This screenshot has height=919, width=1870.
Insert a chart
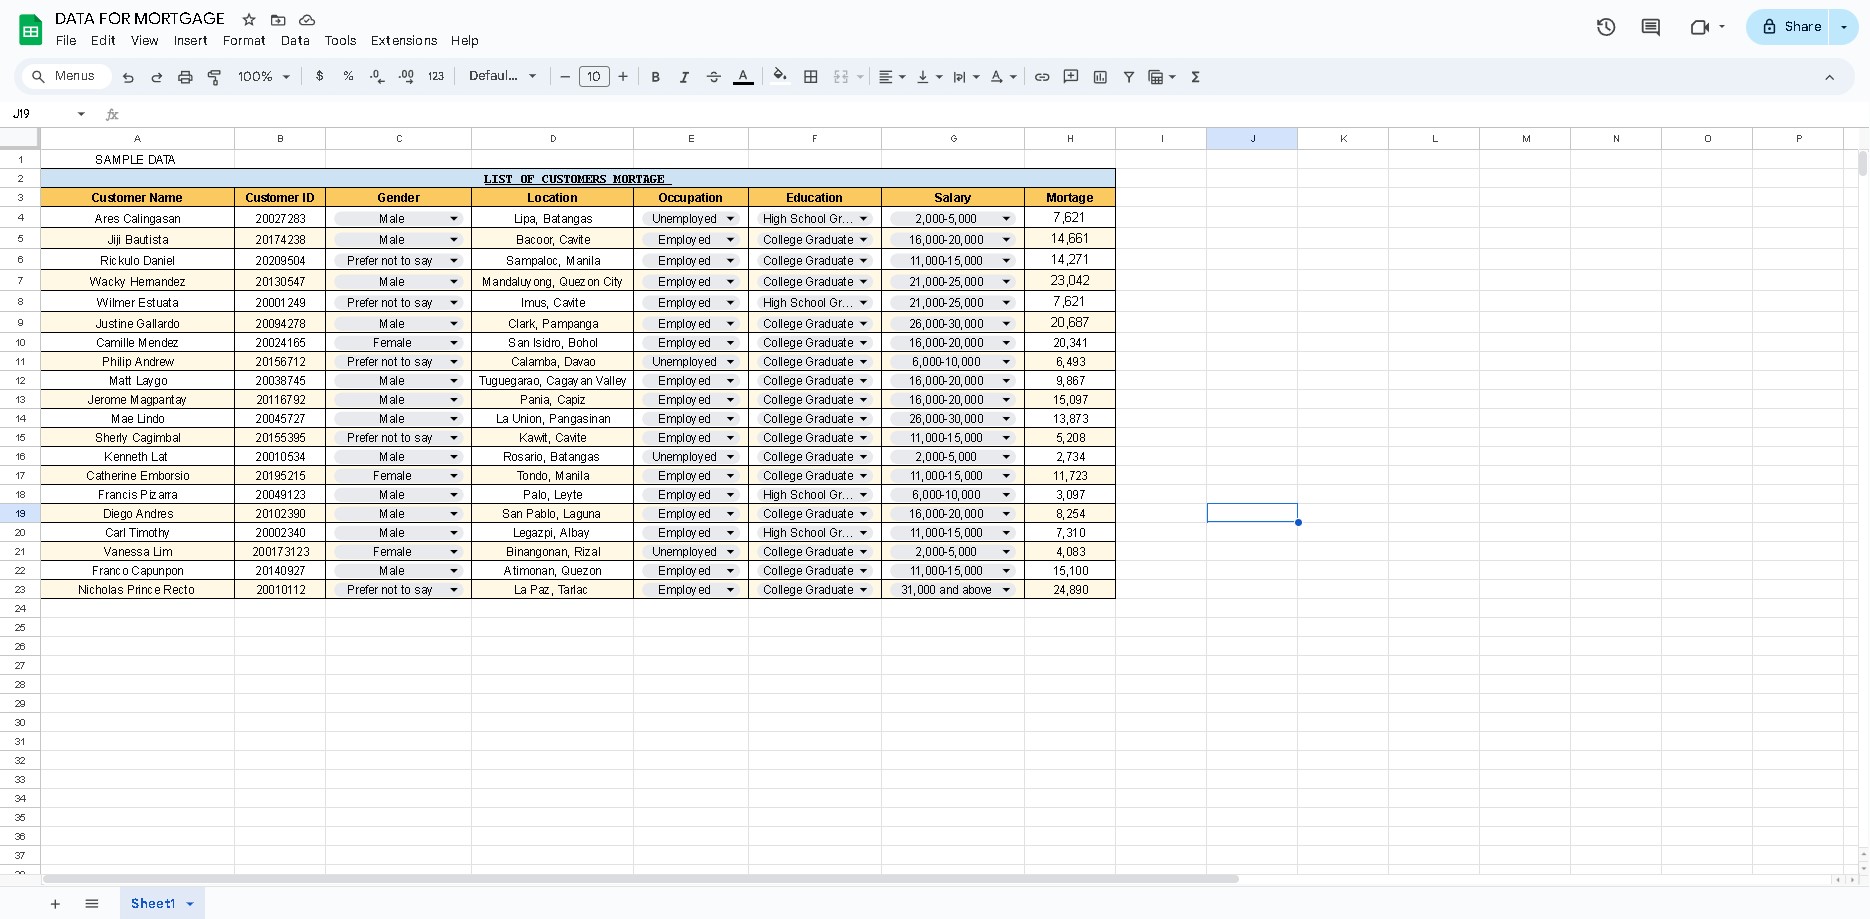1100,77
